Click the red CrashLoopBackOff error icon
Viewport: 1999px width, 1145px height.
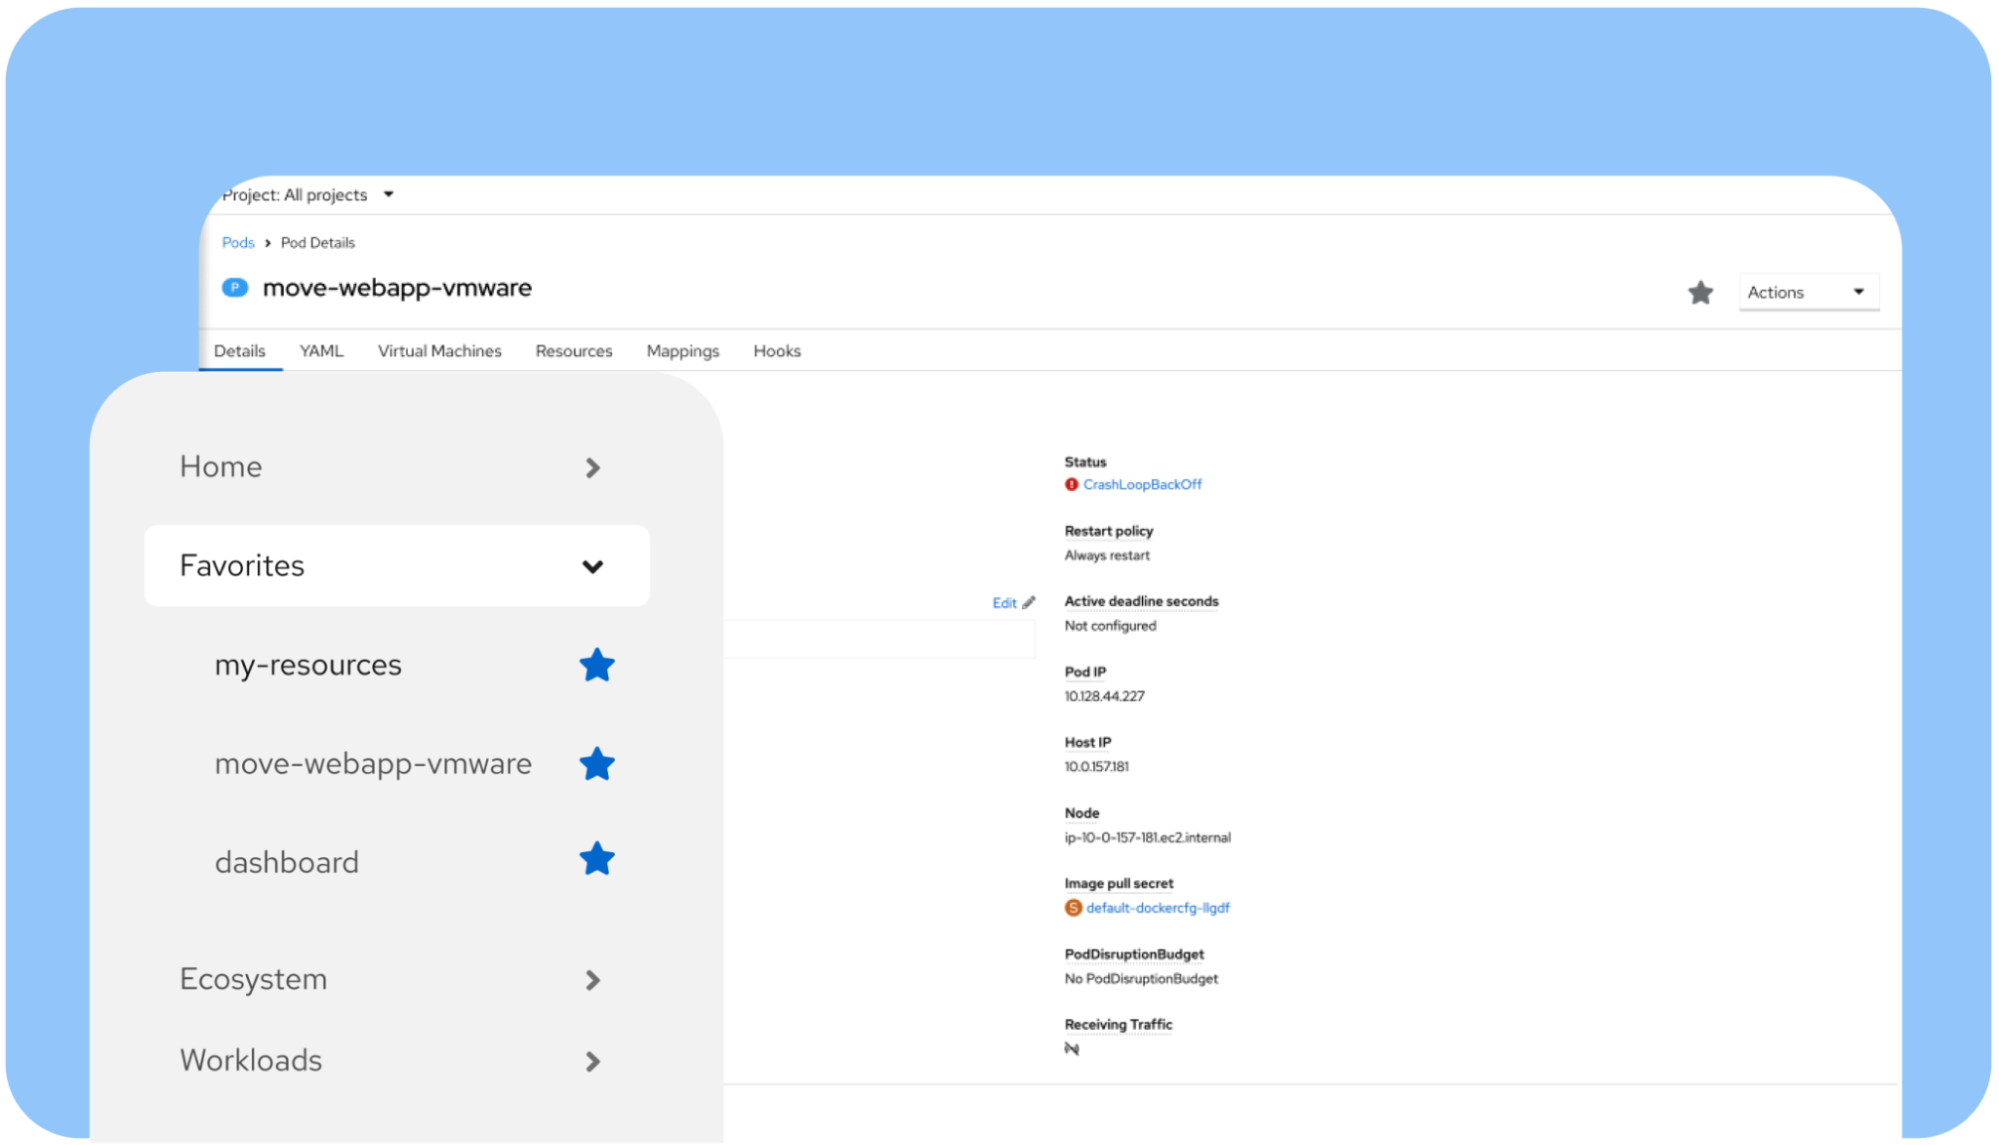tap(1071, 485)
